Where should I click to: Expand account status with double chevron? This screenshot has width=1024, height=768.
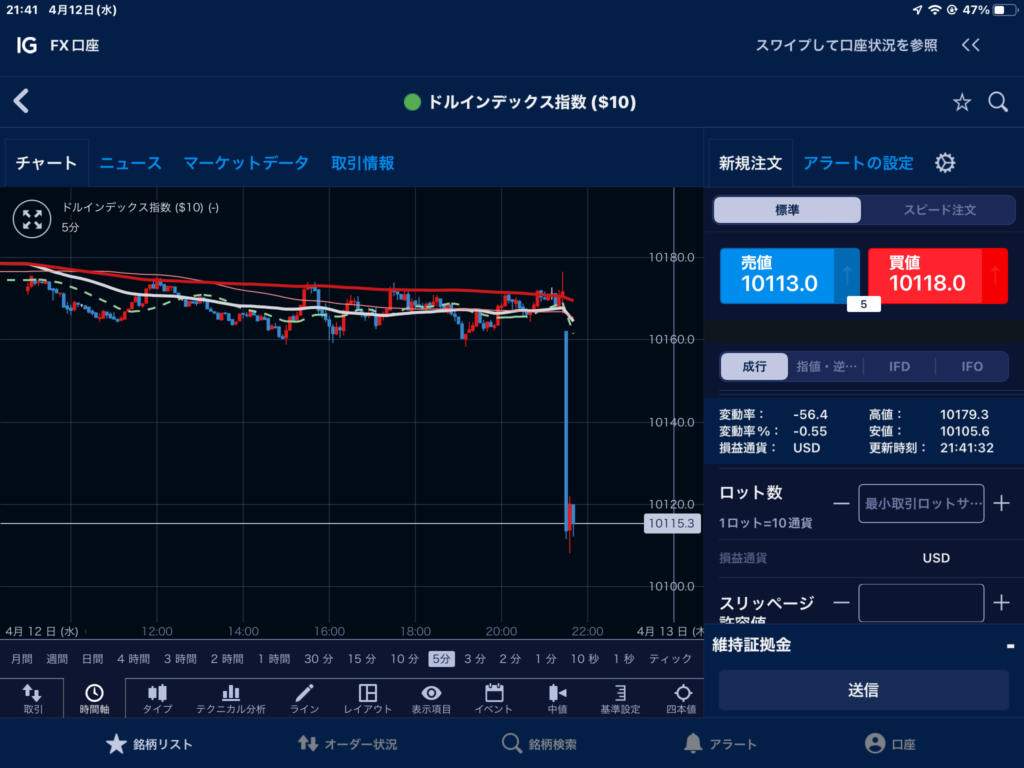point(970,45)
